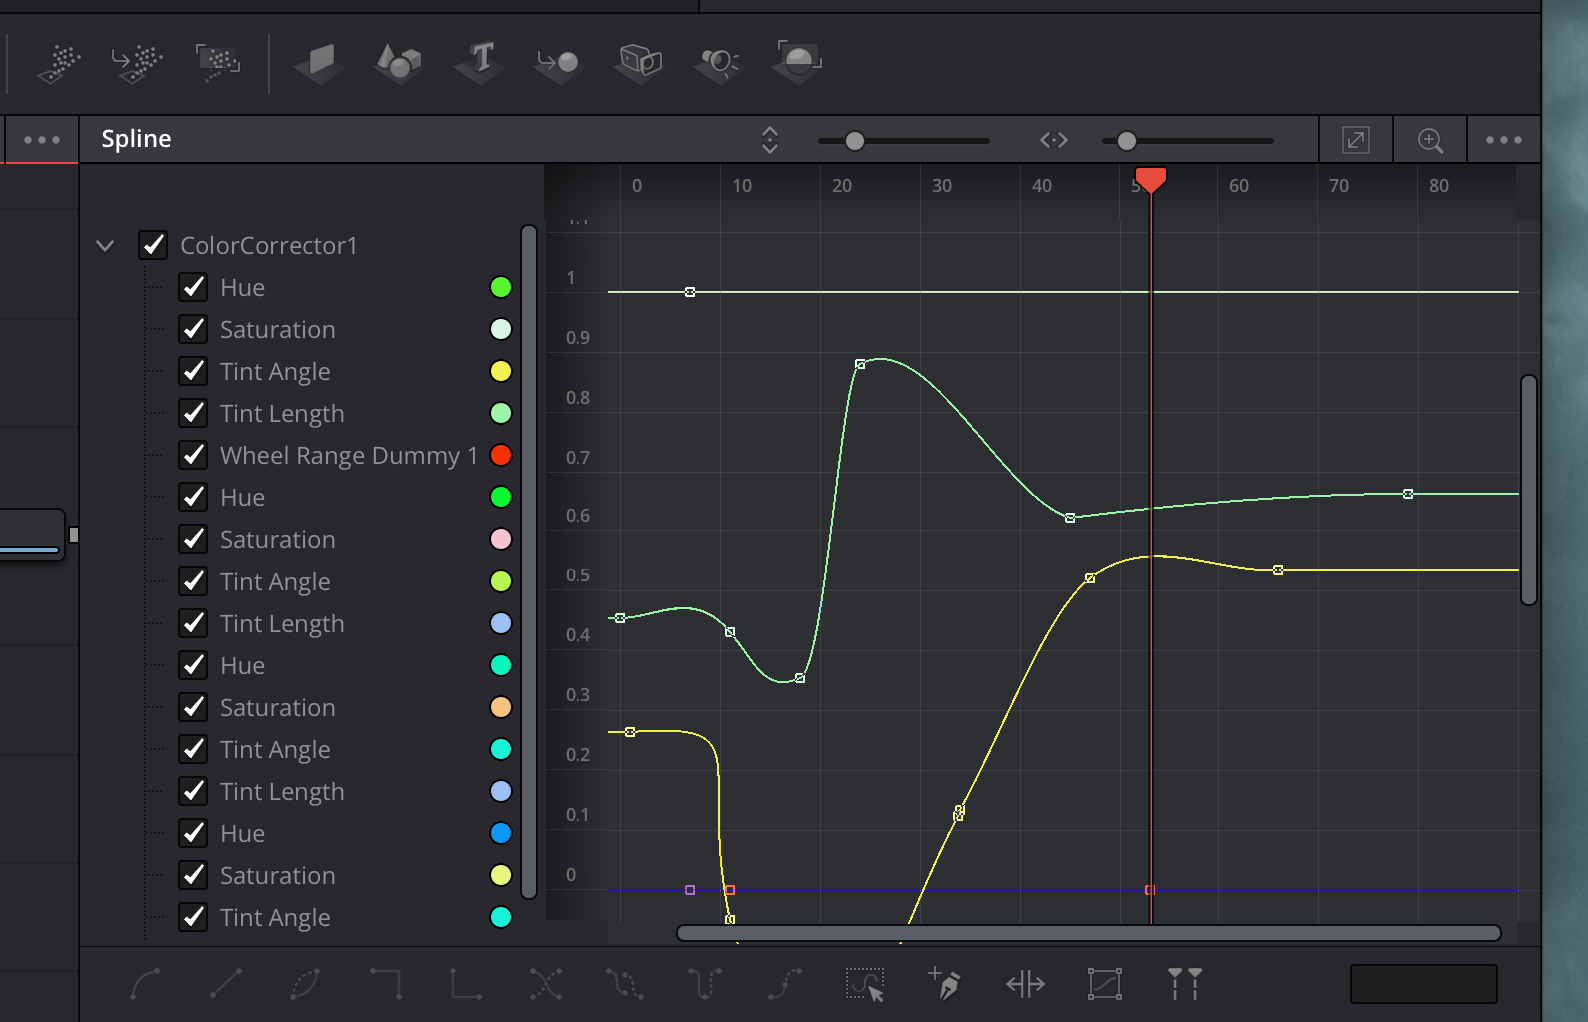
Task: Add a Camera 3D node
Action: coord(639,62)
